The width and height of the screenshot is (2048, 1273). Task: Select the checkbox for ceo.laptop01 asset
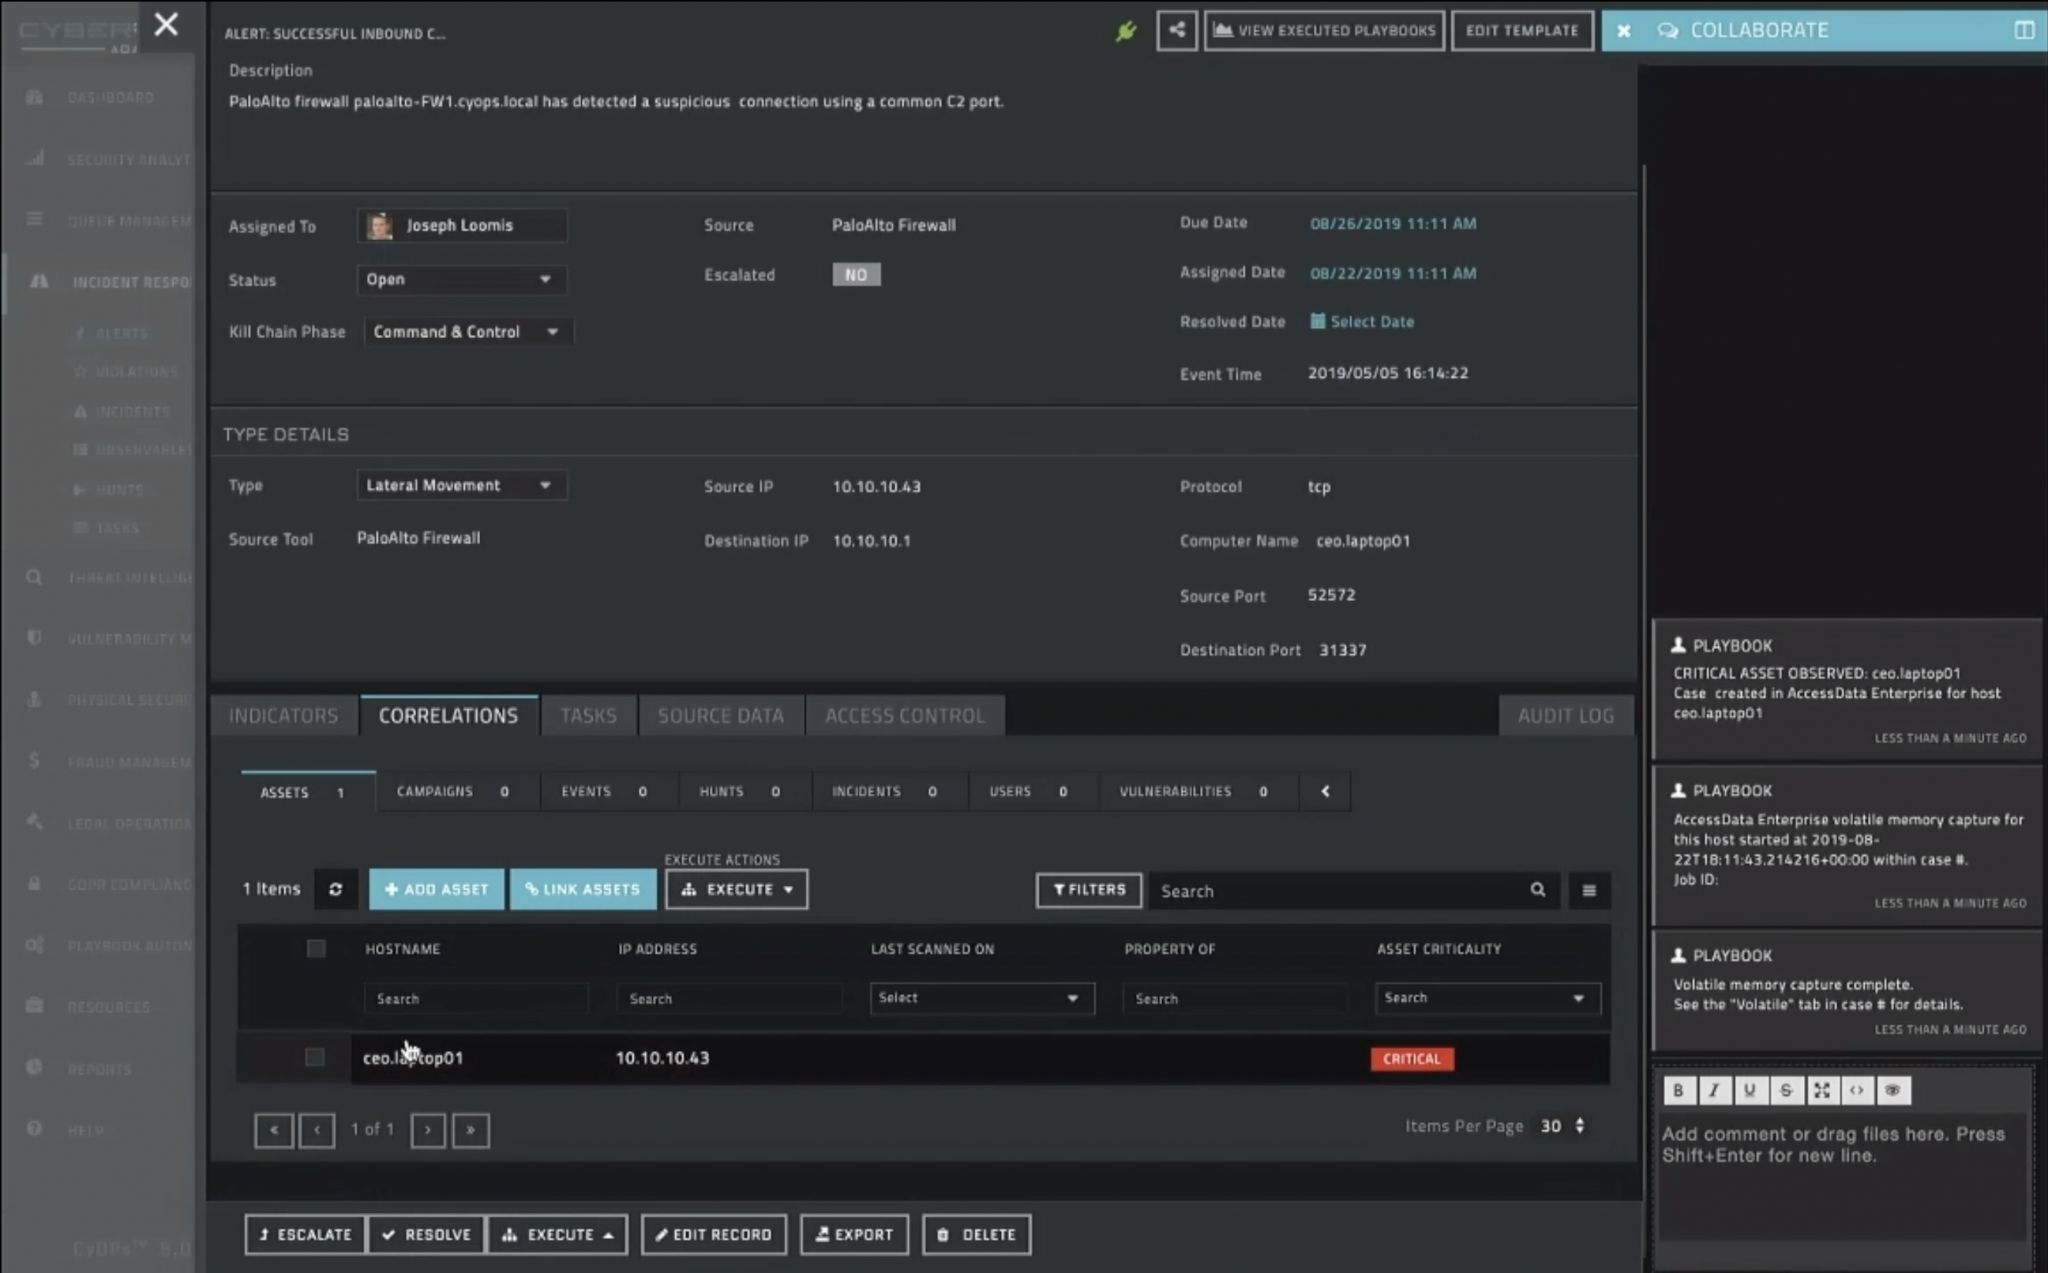tap(316, 1057)
